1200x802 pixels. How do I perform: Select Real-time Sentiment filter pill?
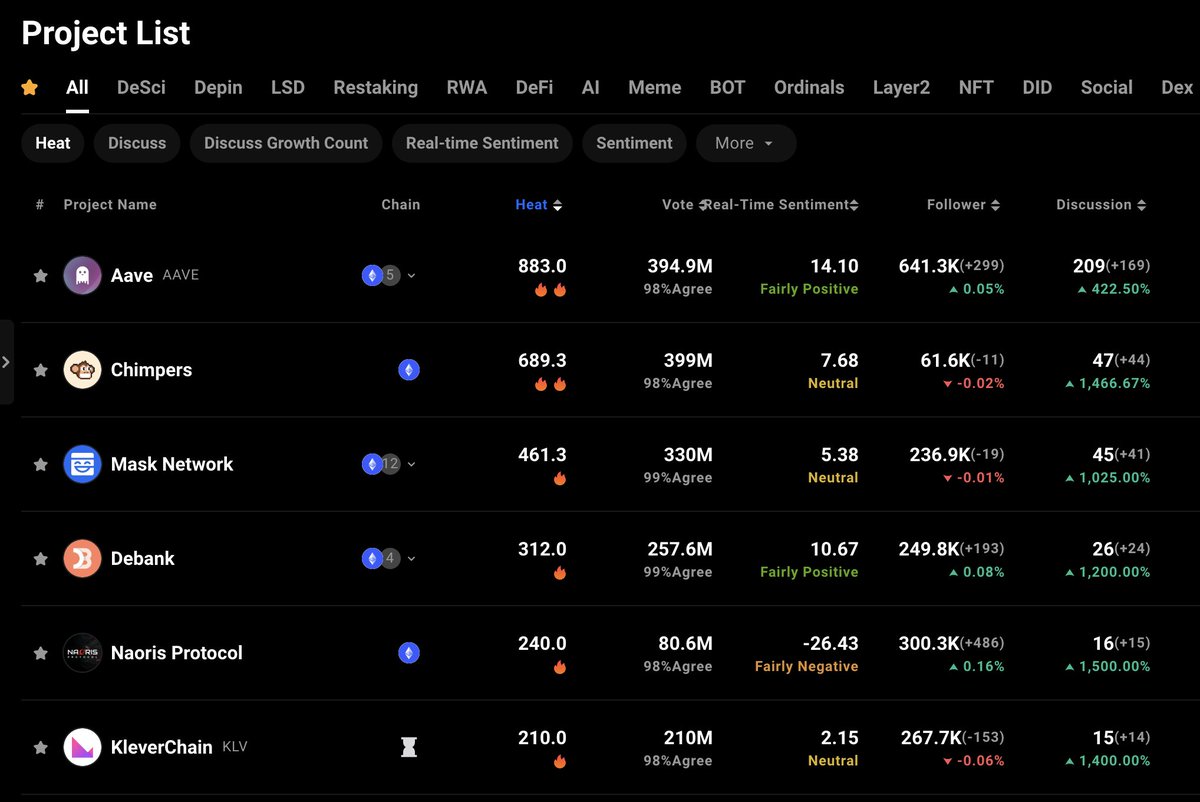point(482,143)
